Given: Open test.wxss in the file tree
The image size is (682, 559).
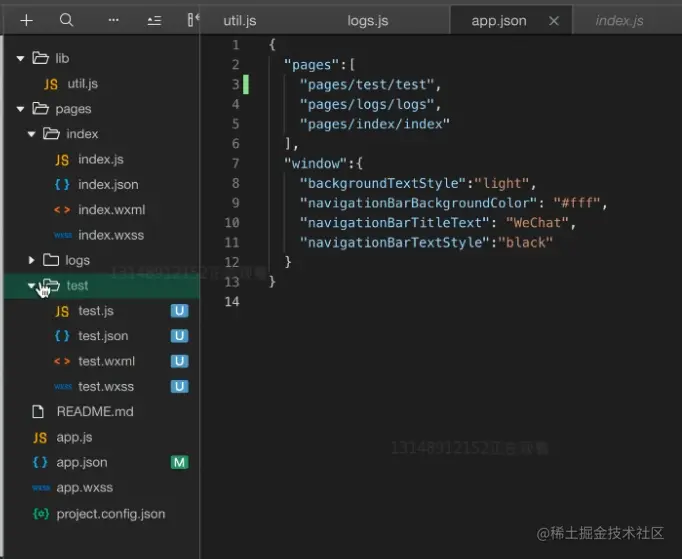Looking at the screenshot, I should click(x=106, y=386).
